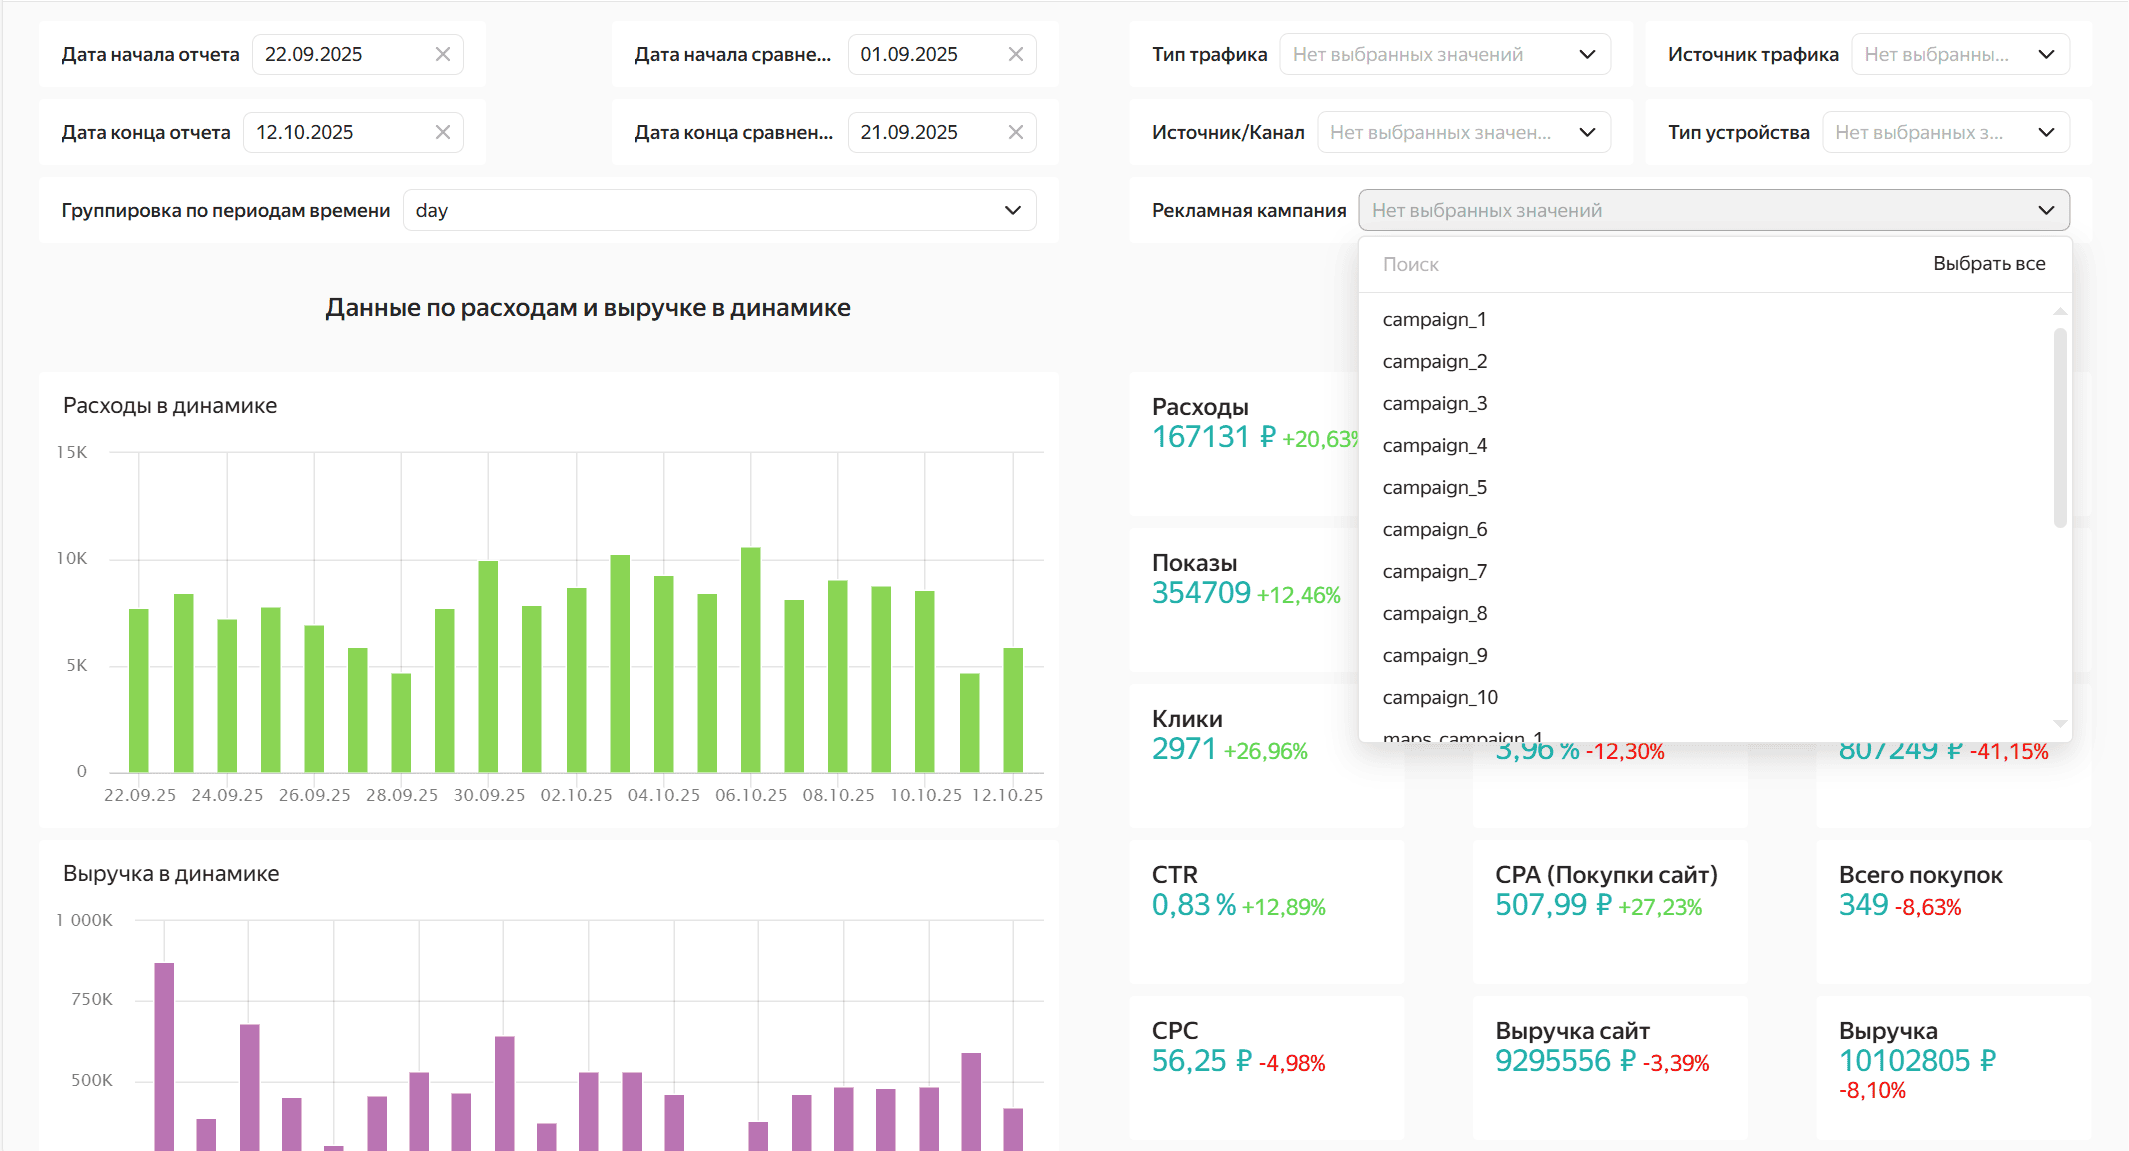Clear comparison start date 01.09.2025
Screen dimensions: 2129x1151
1016,54
